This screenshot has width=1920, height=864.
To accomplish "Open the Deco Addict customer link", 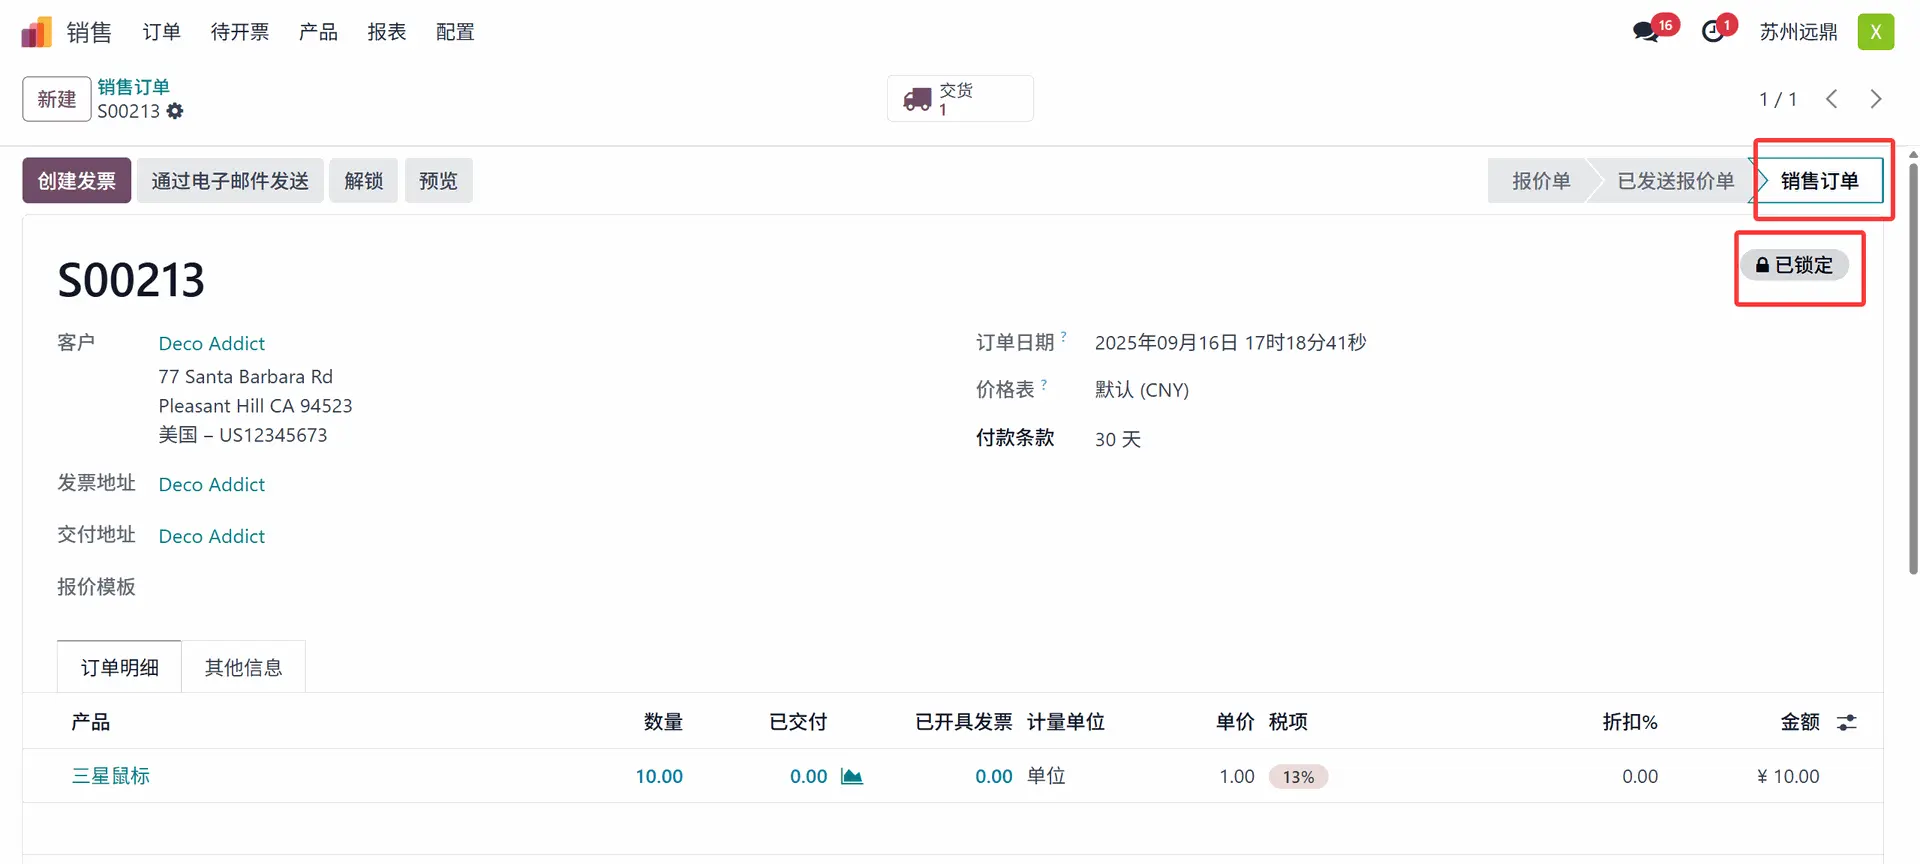I will [x=211, y=344].
